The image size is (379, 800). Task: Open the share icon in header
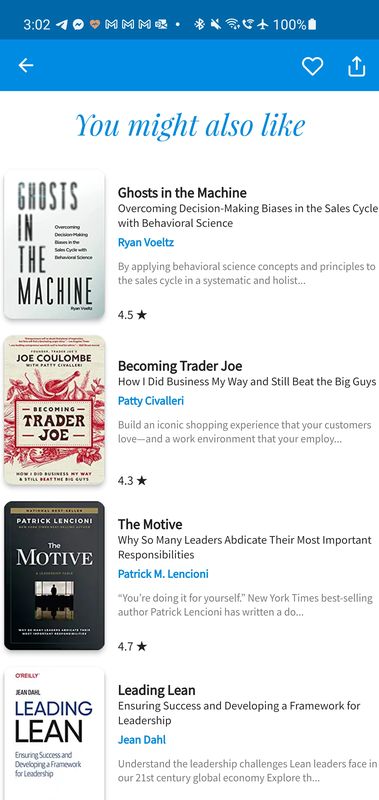(x=357, y=66)
